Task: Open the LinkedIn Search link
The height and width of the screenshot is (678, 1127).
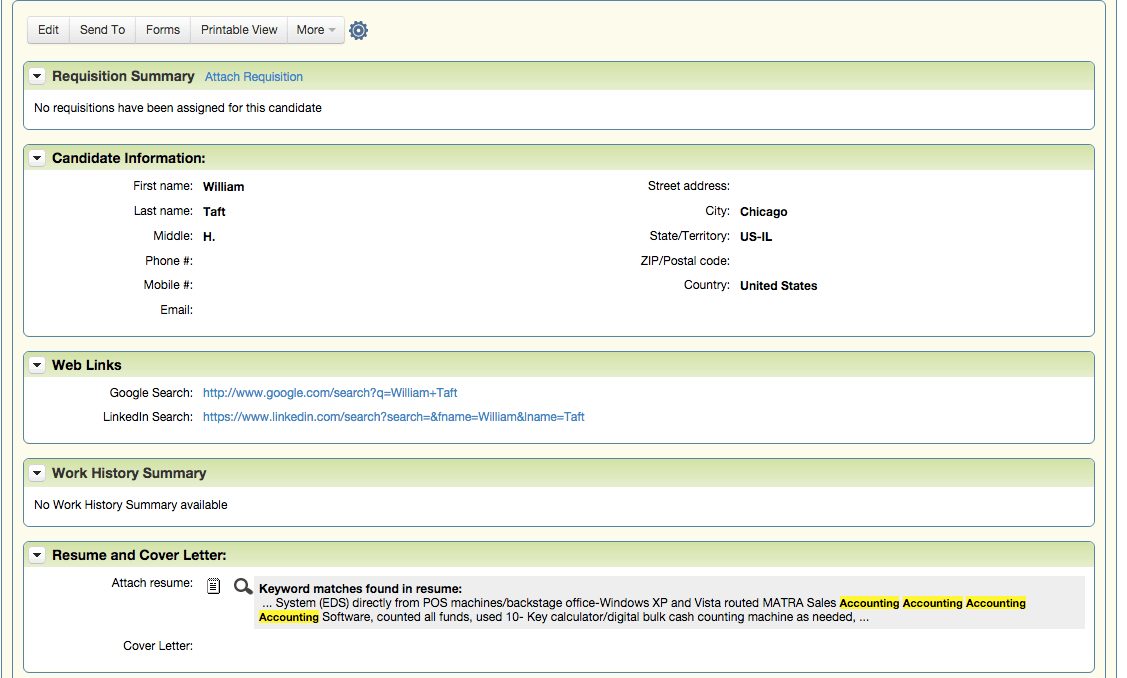Action: coord(393,417)
